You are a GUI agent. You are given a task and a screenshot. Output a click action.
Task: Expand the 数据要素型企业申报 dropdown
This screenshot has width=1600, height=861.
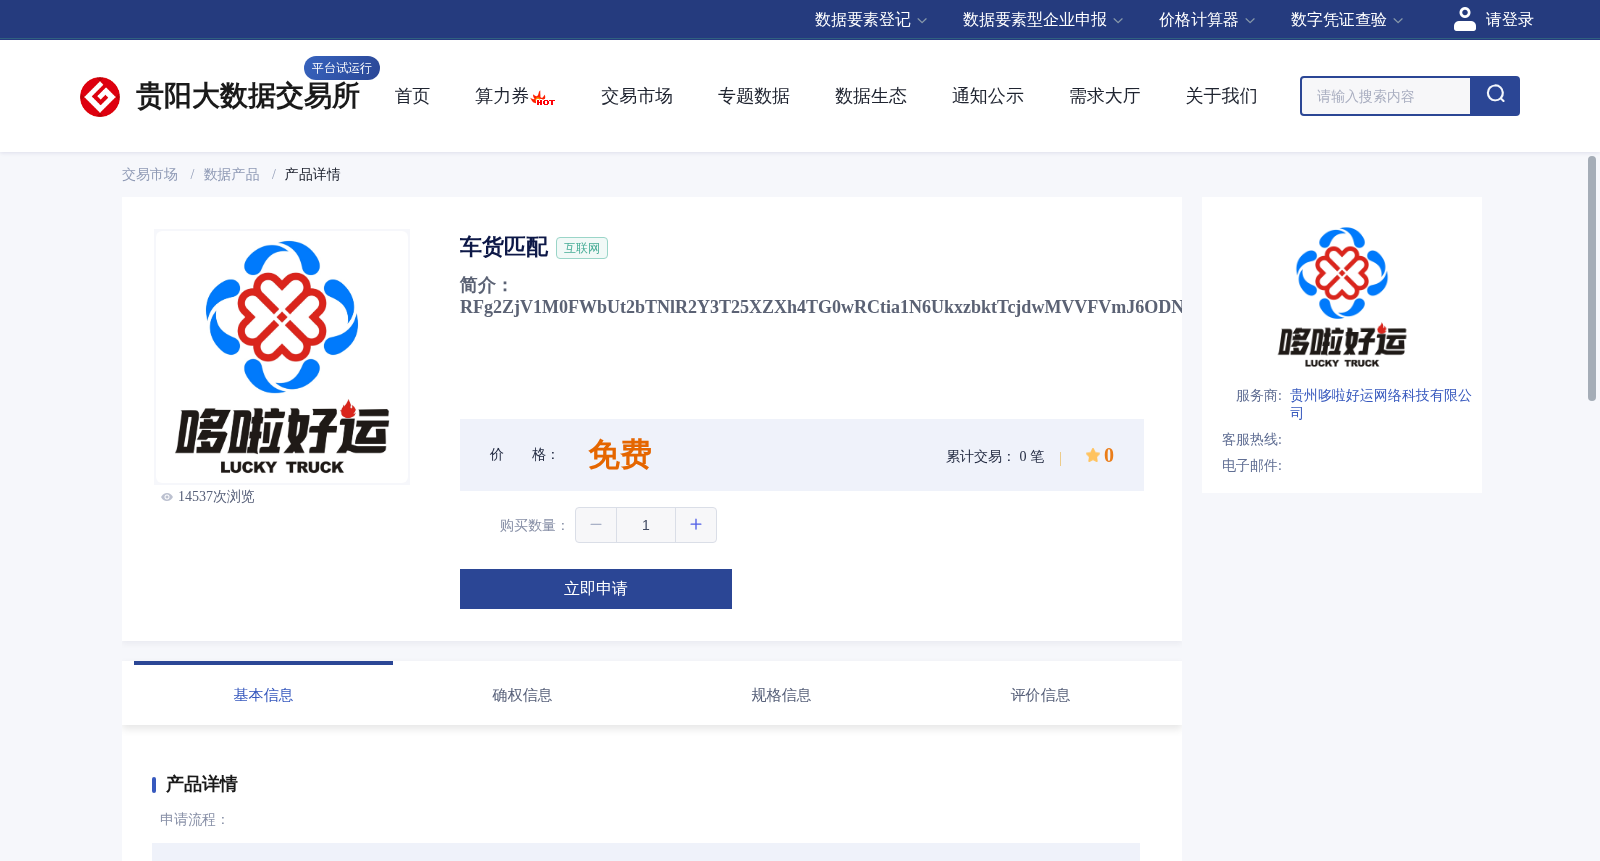click(x=1043, y=20)
